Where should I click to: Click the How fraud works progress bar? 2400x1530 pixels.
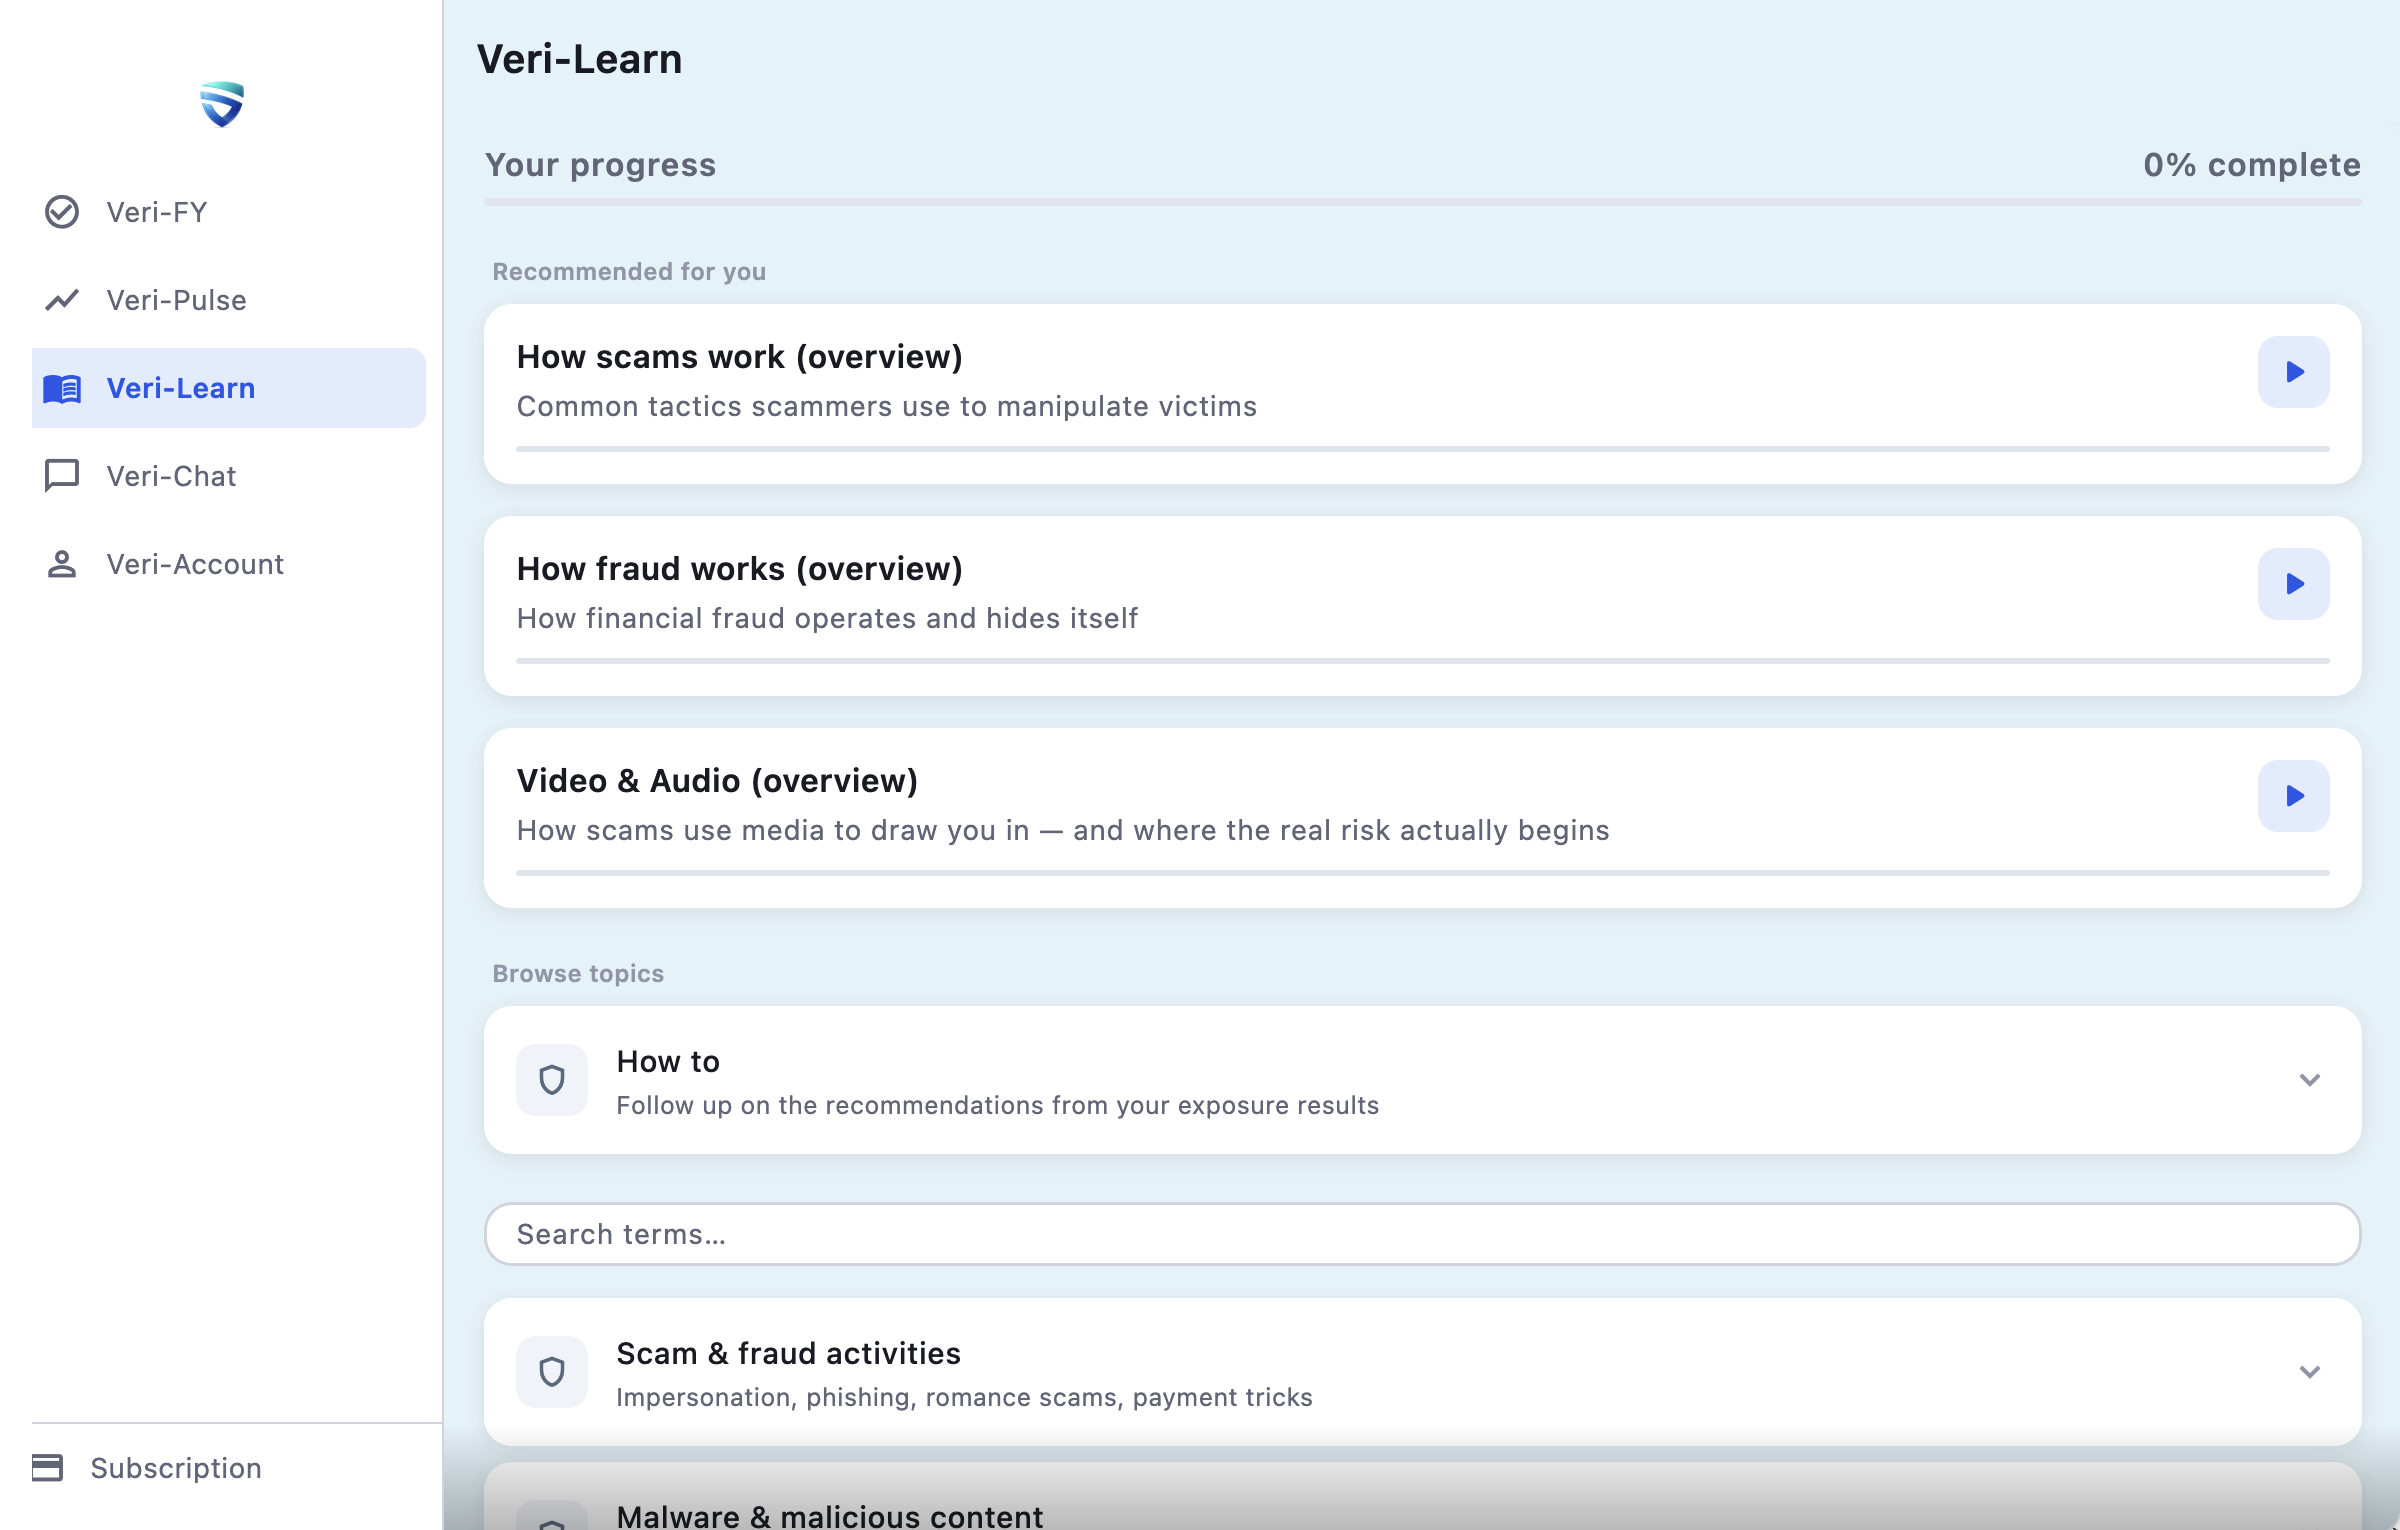1423,661
